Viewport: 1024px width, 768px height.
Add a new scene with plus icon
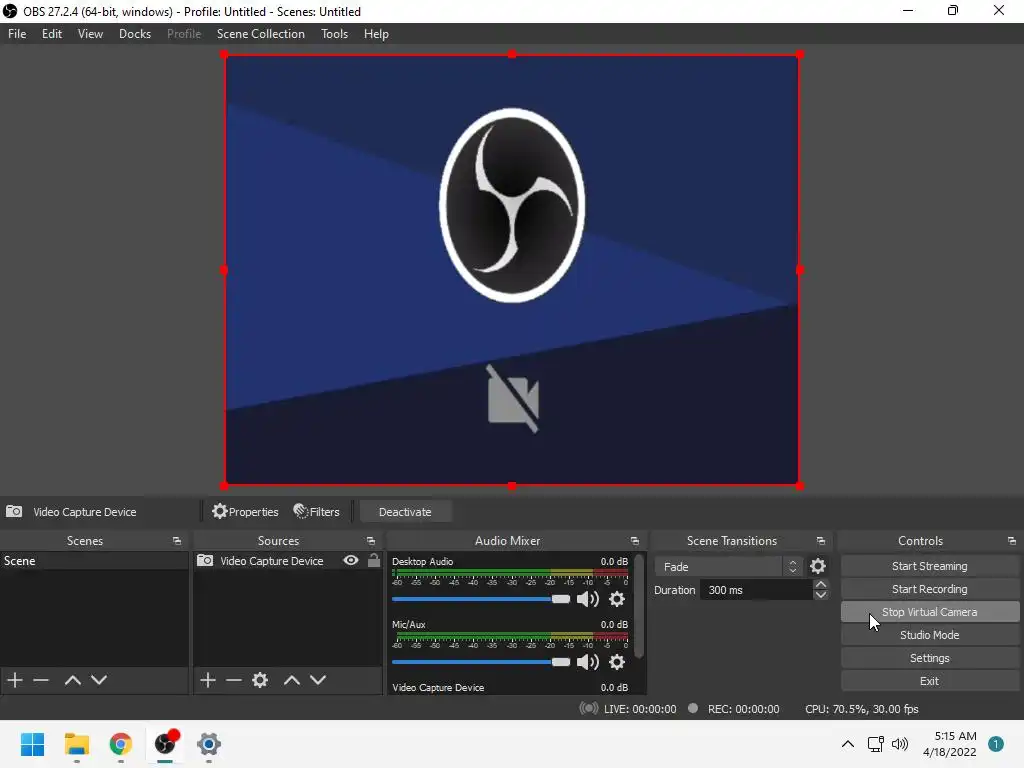15,680
